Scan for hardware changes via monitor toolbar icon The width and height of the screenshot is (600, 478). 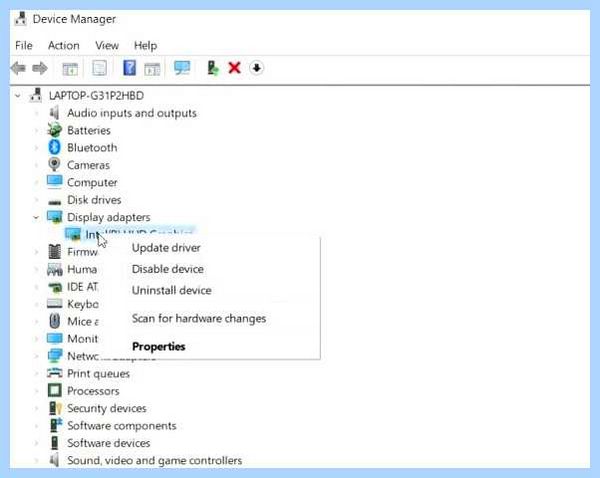pyautogui.click(x=182, y=68)
